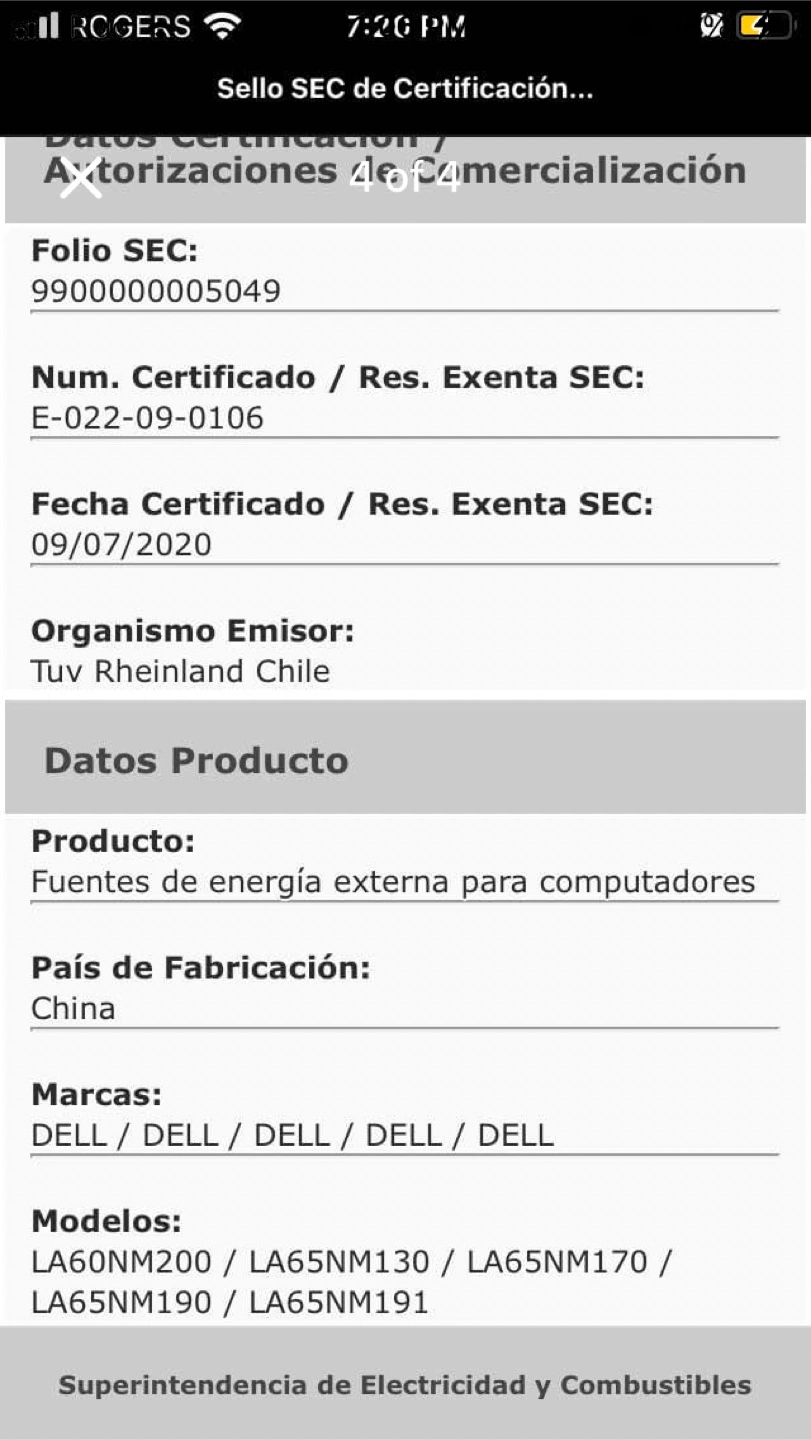Tap the Wi-Fi status icon
Screen dimensions: 811x1440
pyautogui.click(x=220, y=26)
